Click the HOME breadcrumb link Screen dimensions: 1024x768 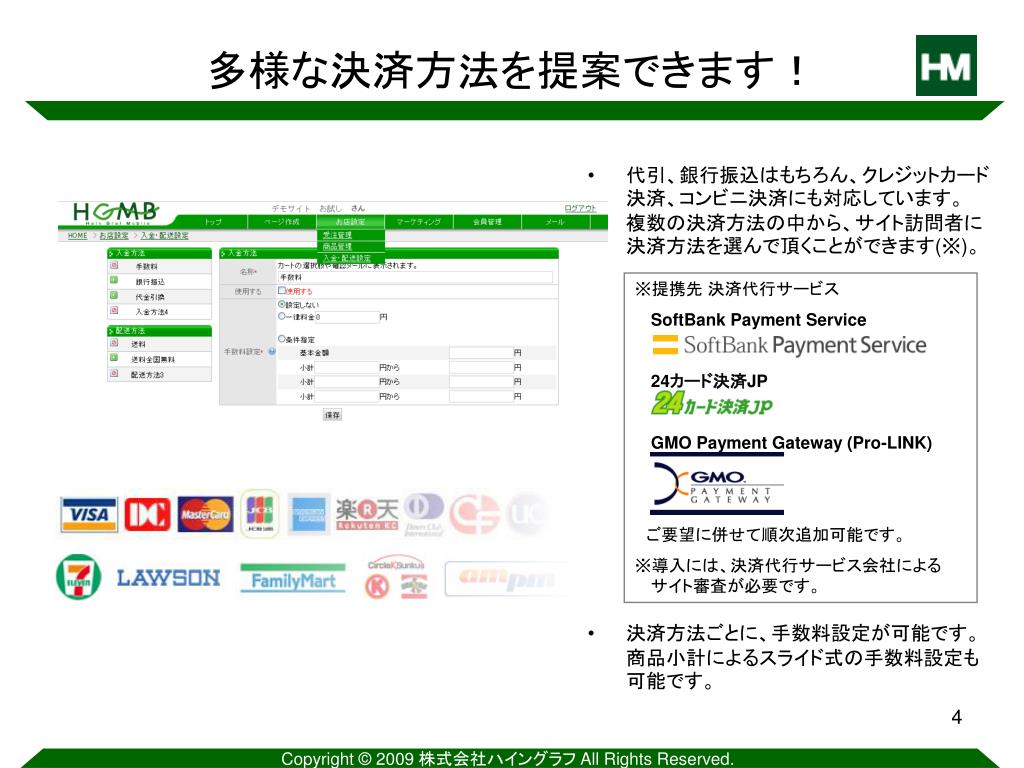point(77,236)
